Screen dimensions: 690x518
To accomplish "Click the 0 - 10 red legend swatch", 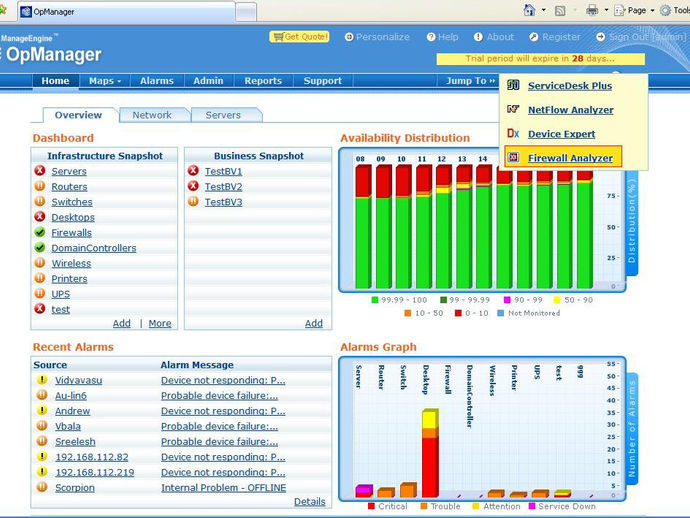I will click(458, 313).
